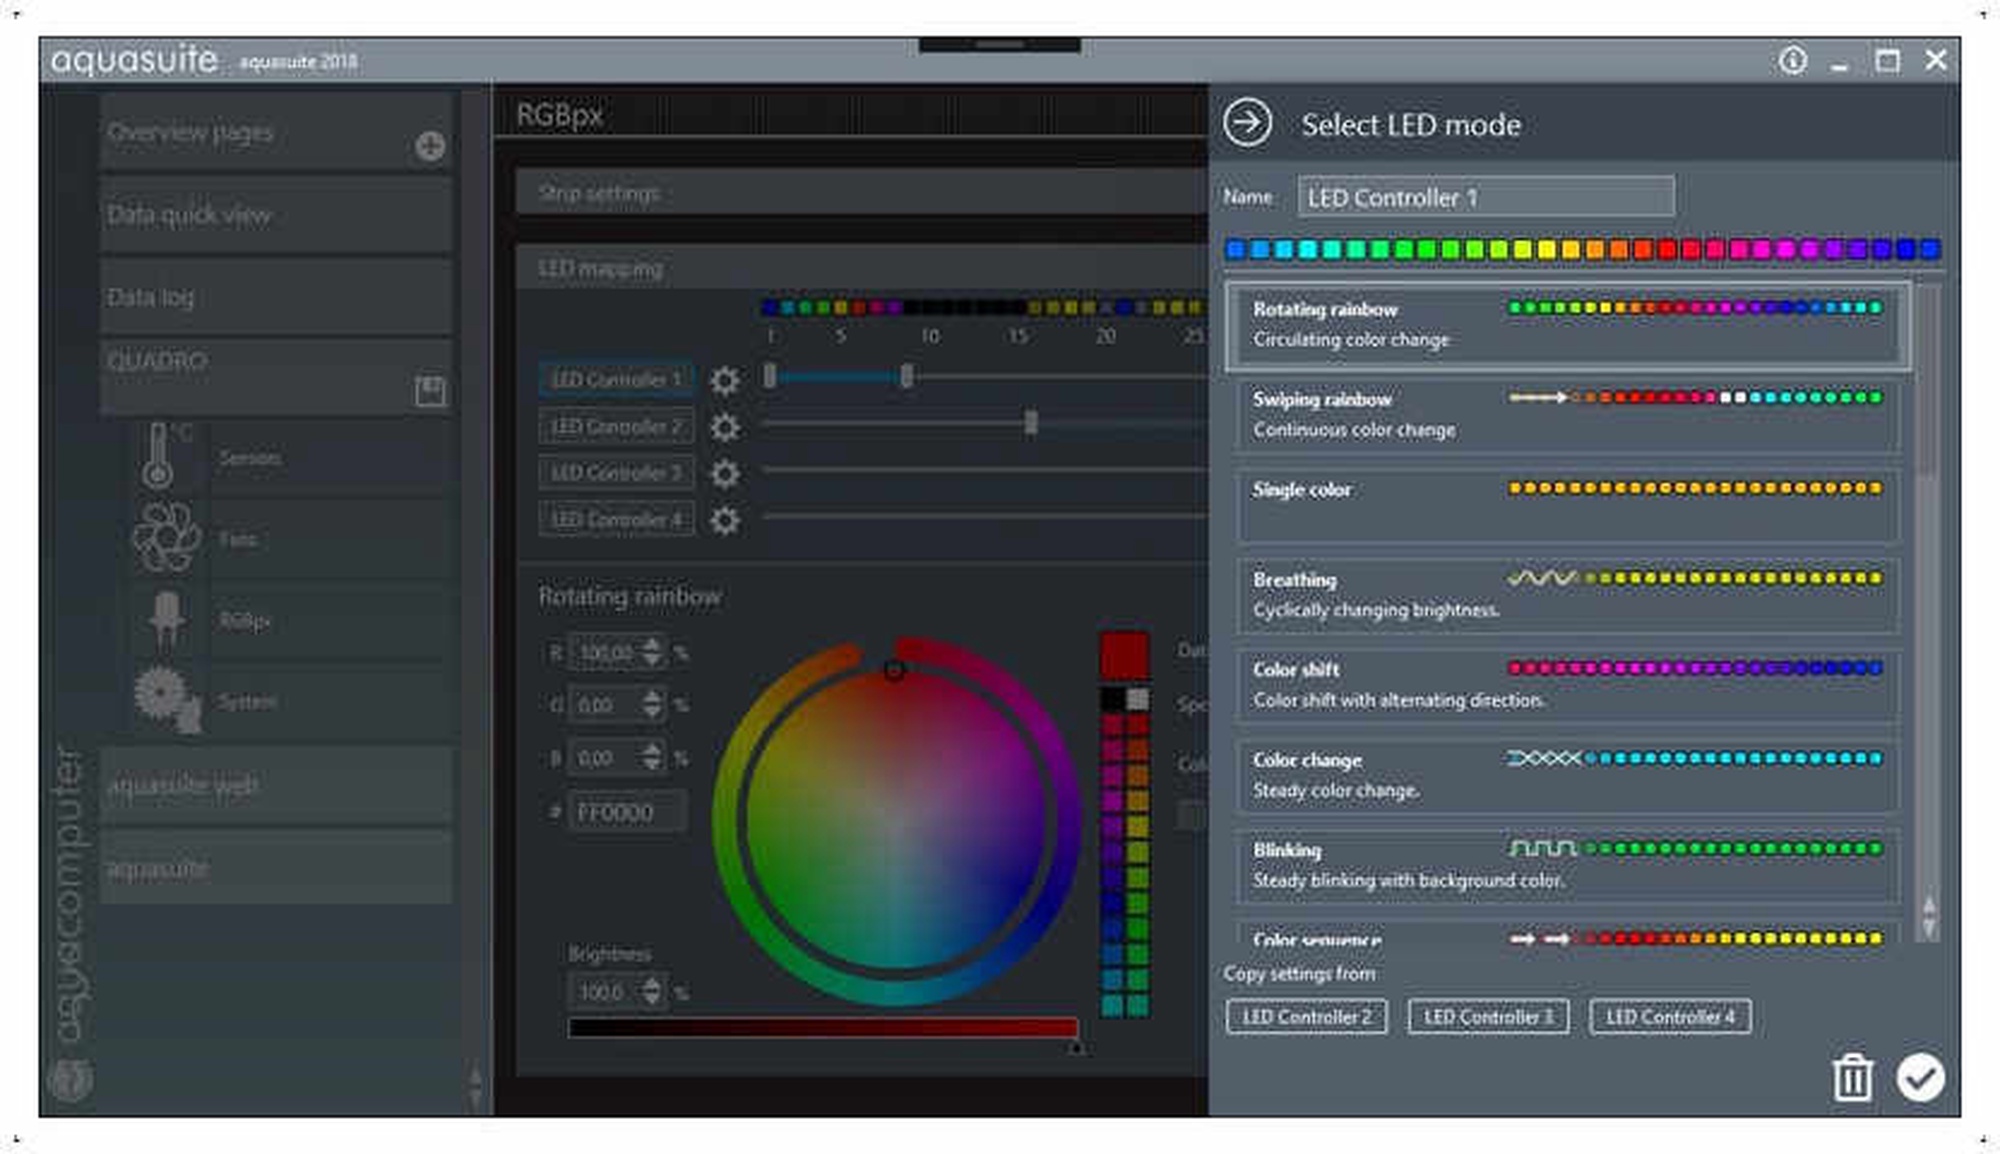The height and width of the screenshot is (1154, 2000).
Task: Open the Data quick view menu
Action: pyautogui.click(x=276, y=215)
